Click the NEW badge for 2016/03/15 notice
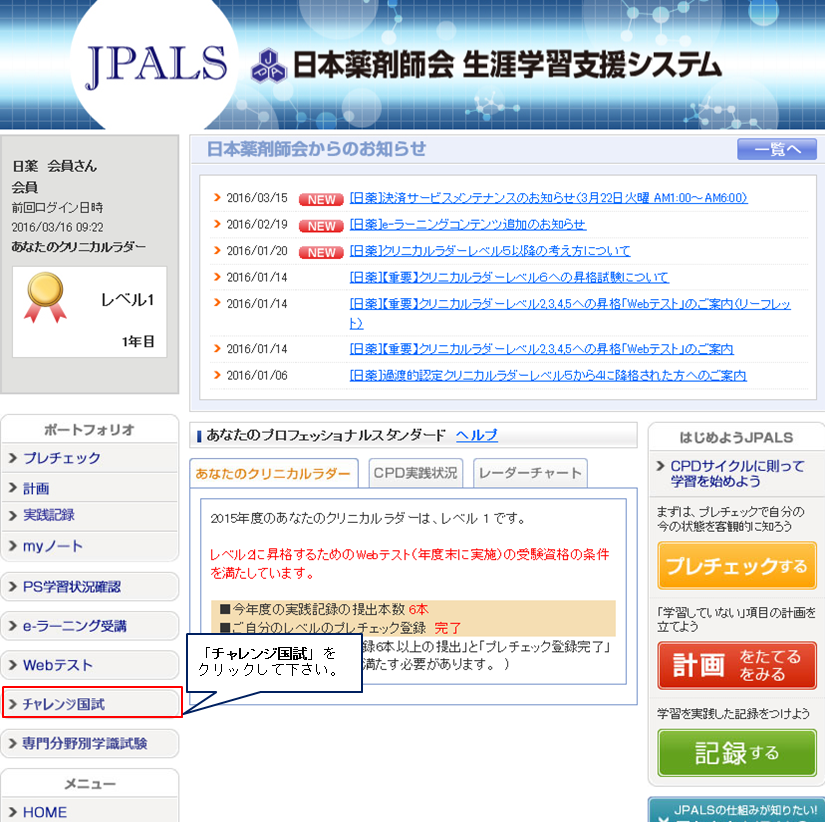 (321, 199)
